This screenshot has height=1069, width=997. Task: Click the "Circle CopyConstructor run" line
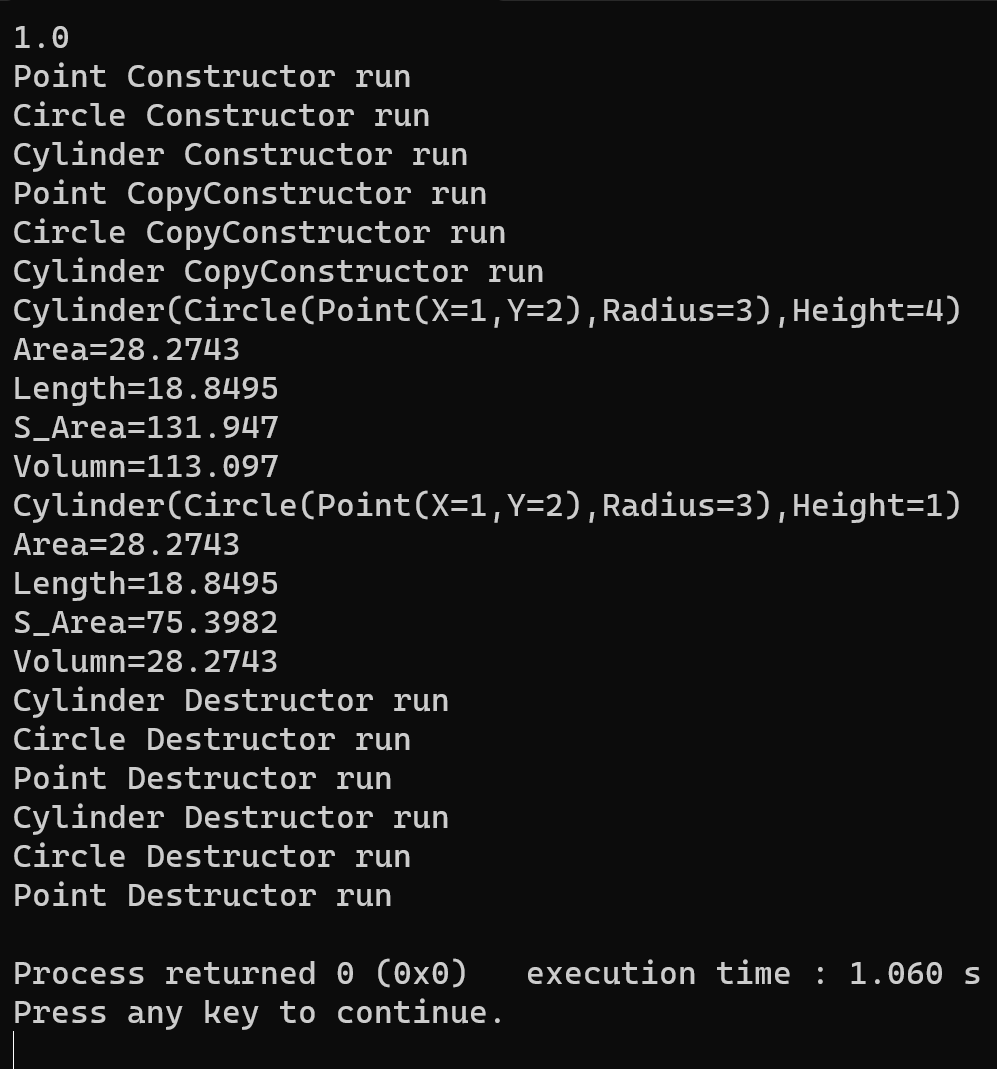tap(259, 233)
